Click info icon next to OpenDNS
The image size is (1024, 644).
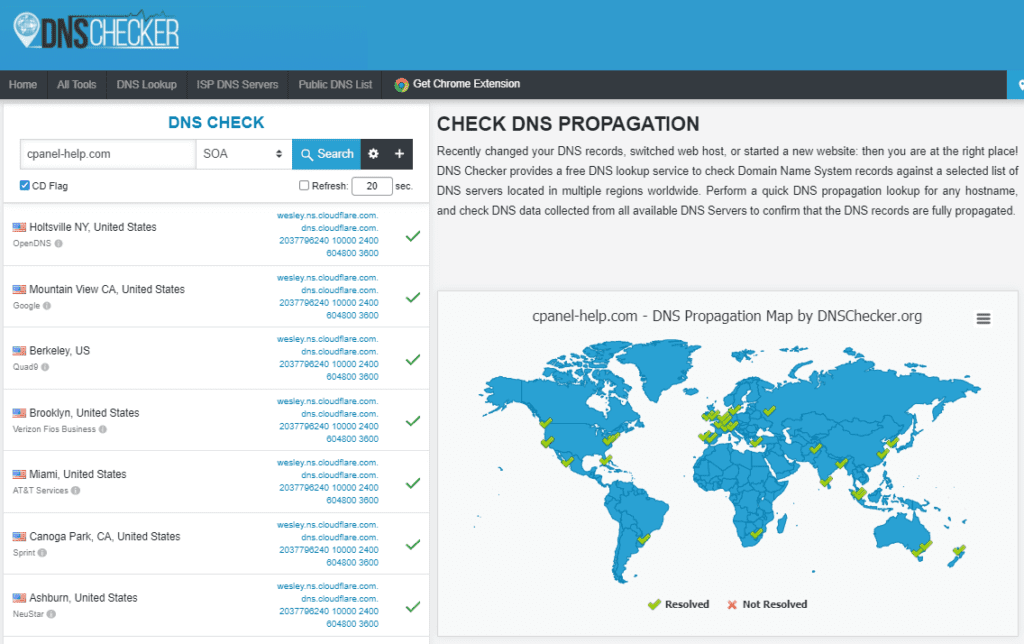pos(58,244)
